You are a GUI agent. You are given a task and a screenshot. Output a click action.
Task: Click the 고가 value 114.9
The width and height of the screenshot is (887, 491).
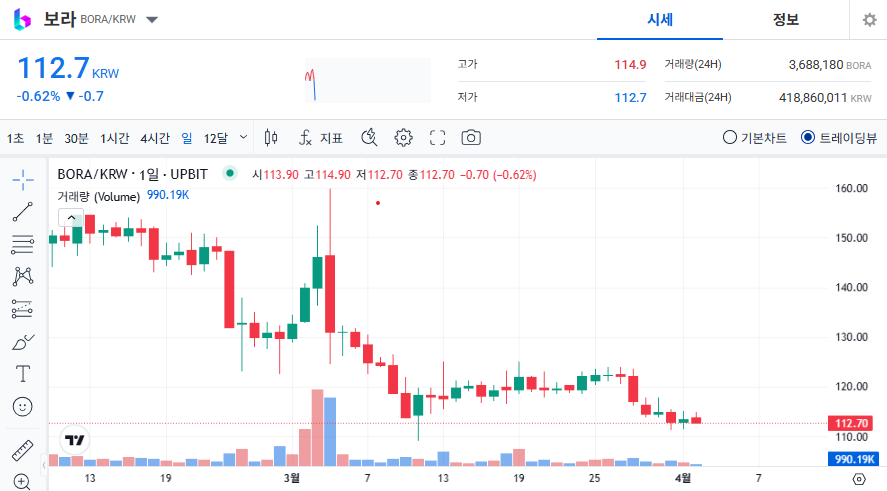[630, 64]
